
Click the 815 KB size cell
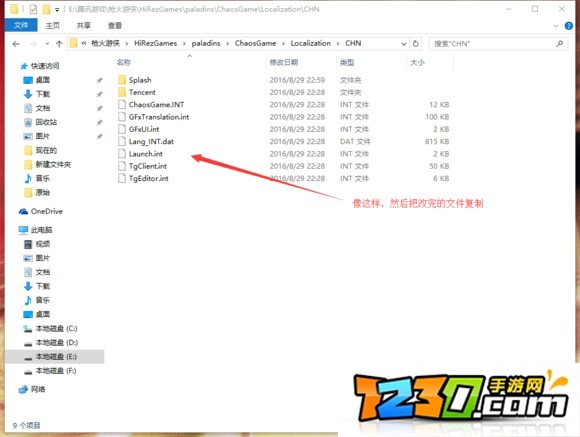(x=437, y=141)
